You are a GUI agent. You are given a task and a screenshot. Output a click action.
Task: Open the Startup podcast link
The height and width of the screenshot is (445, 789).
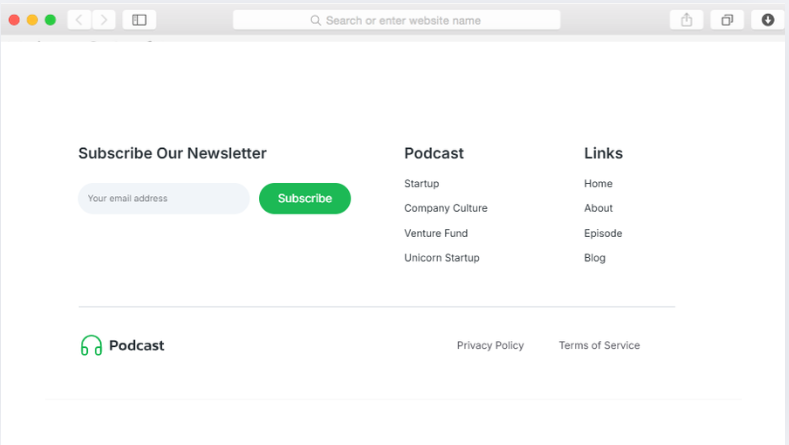tap(421, 184)
